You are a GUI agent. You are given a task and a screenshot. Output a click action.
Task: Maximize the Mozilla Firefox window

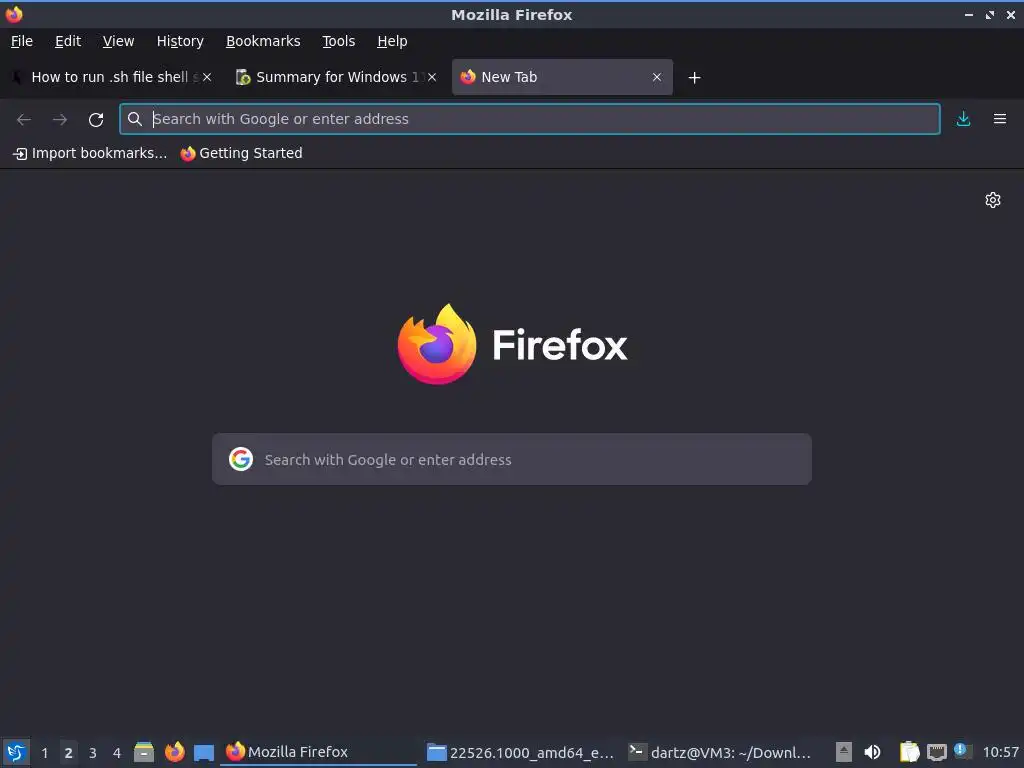990,14
